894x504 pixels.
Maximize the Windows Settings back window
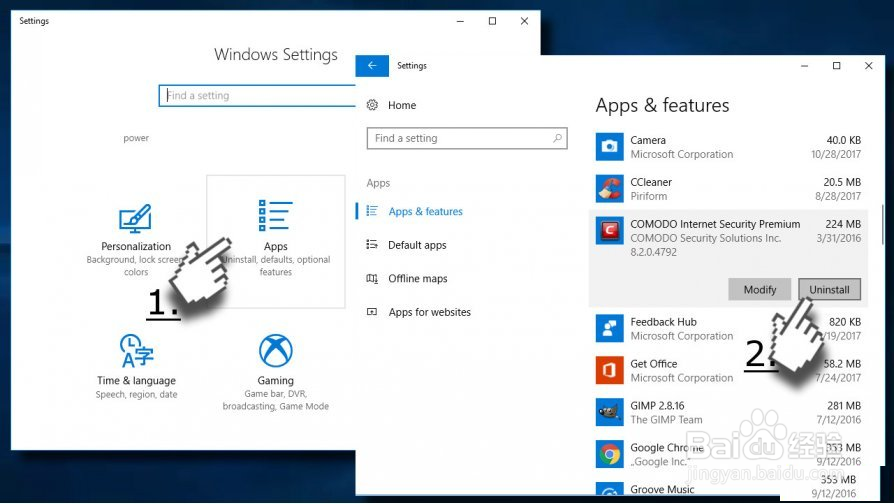coord(492,21)
